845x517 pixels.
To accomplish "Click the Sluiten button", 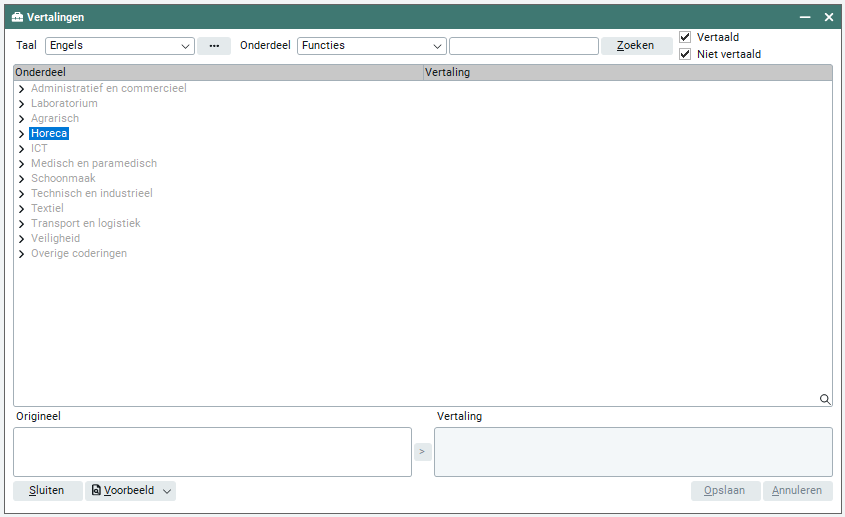I will click(x=47, y=491).
